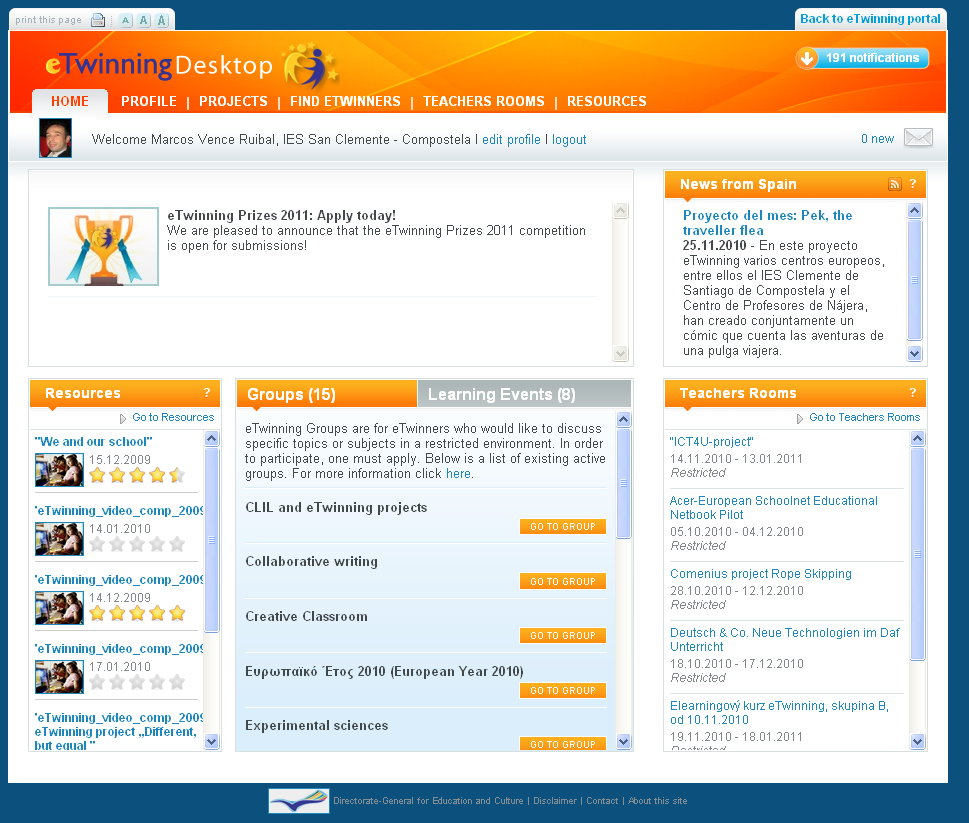The width and height of the screenshot is (969, 823).
Task: Go to group Creative Classroom
Action: [x=563, y=635]
